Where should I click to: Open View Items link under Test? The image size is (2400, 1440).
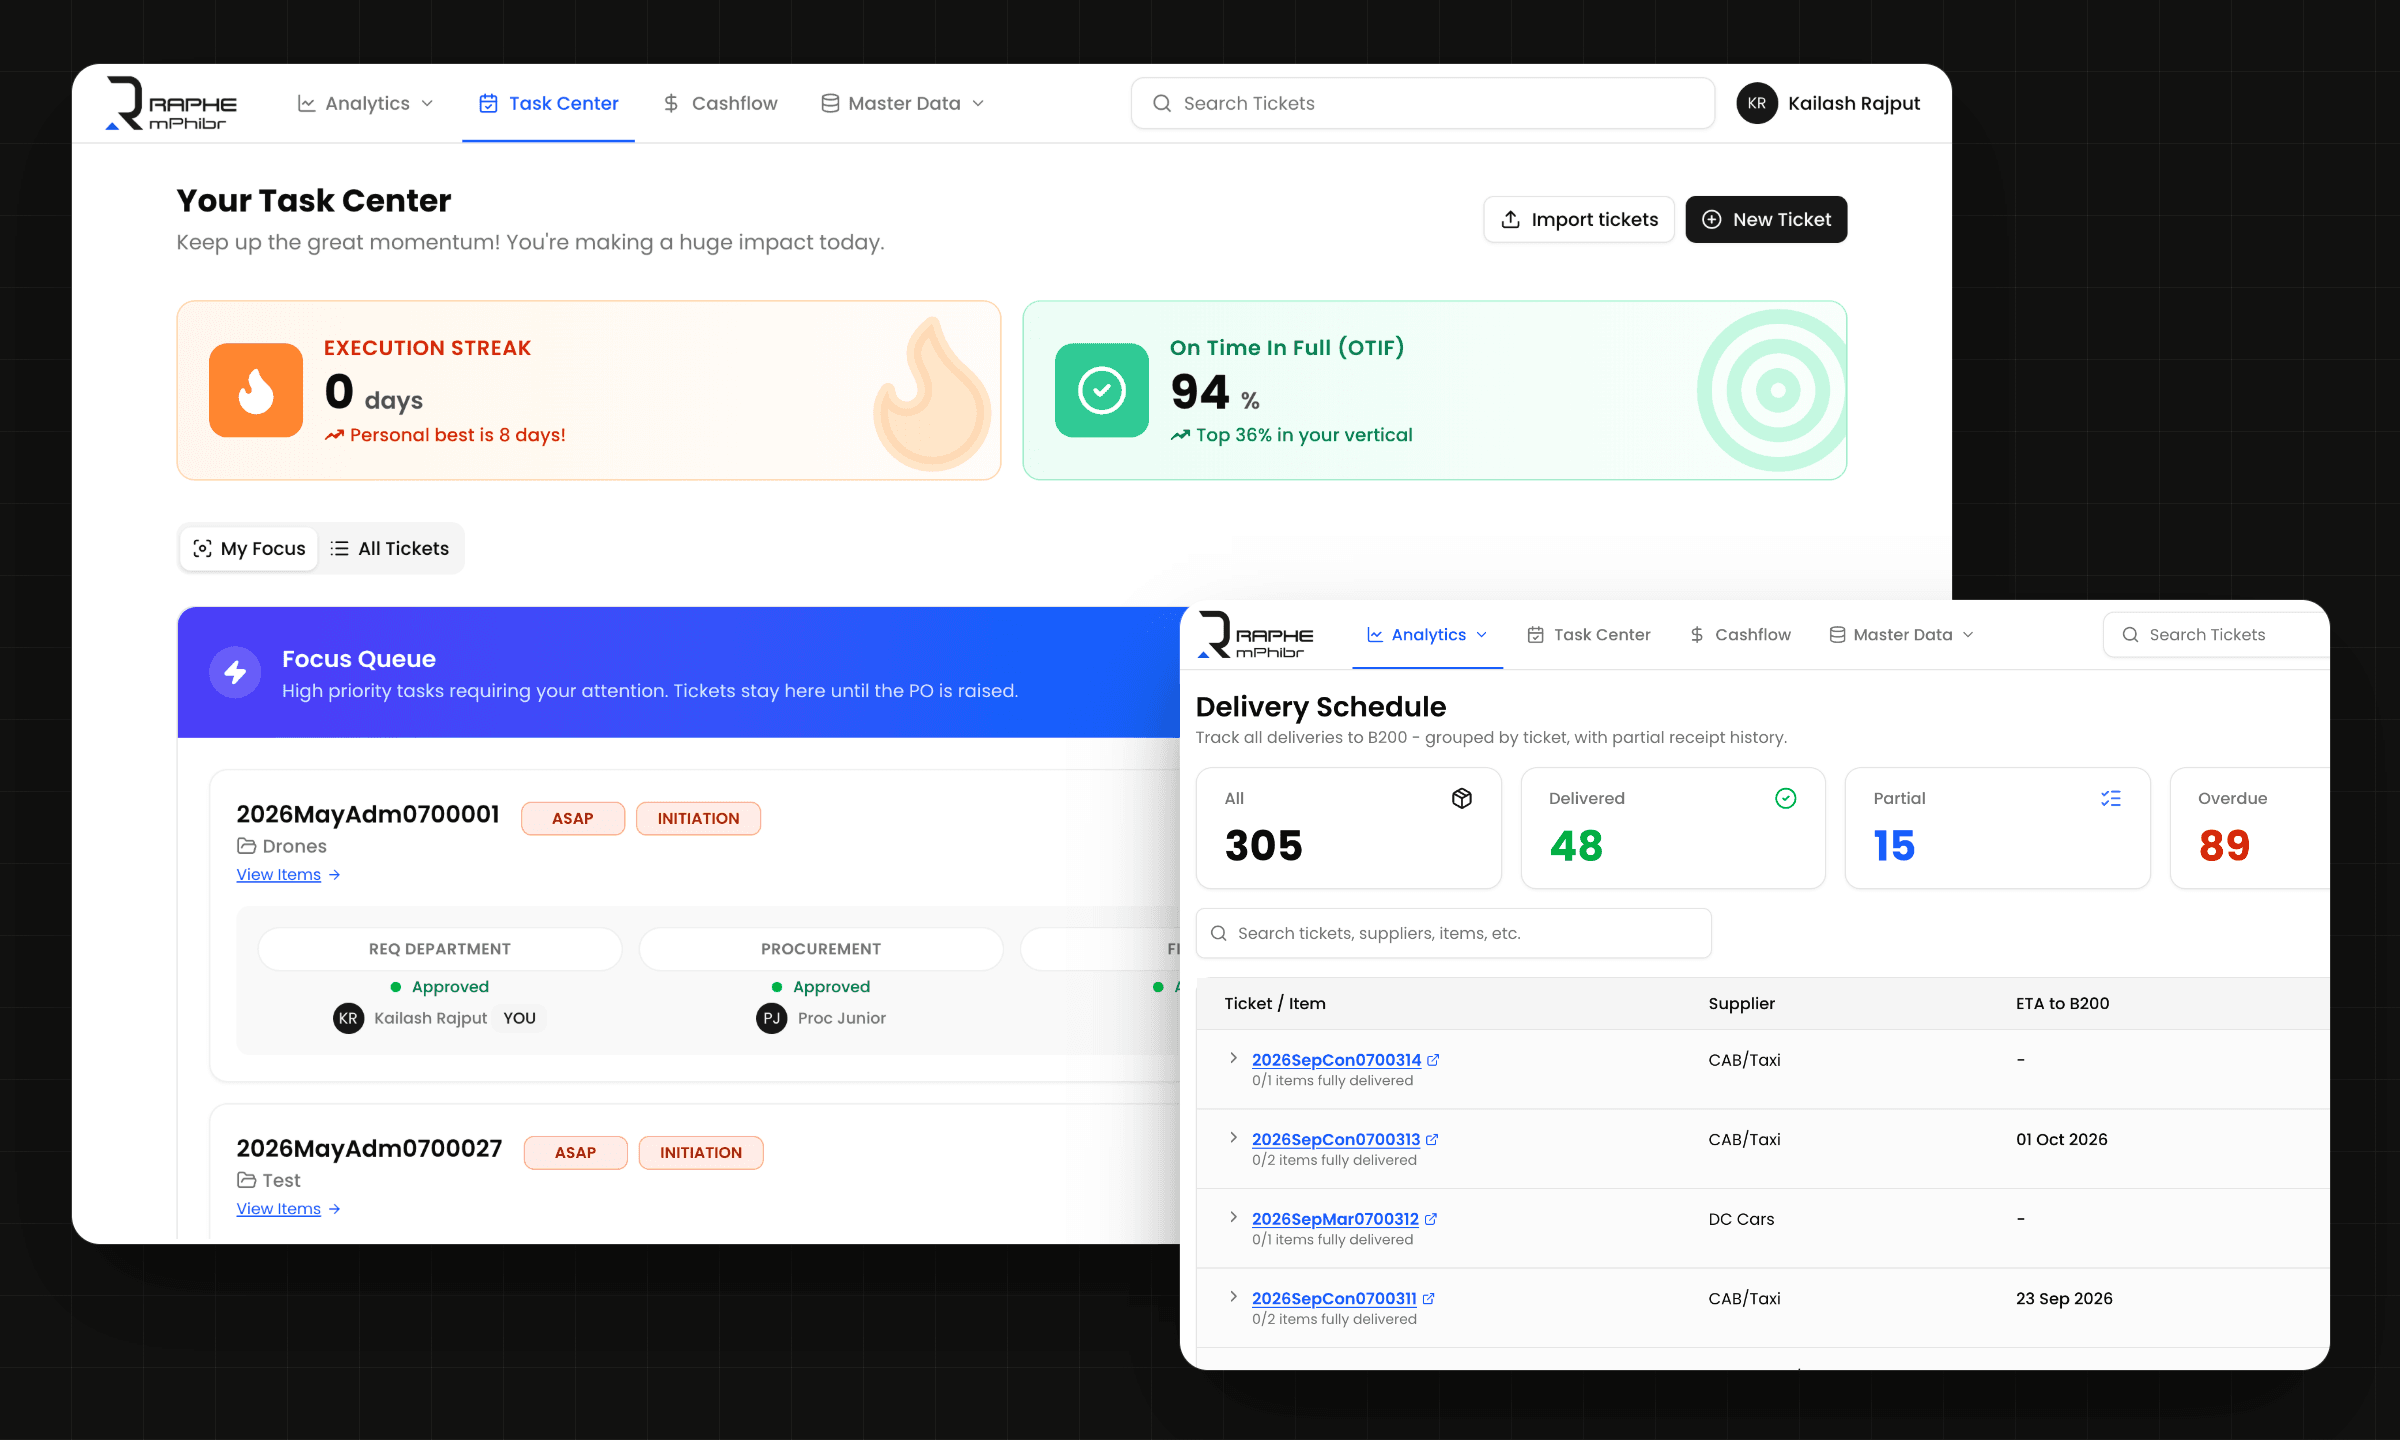[x=289, y=1209]
